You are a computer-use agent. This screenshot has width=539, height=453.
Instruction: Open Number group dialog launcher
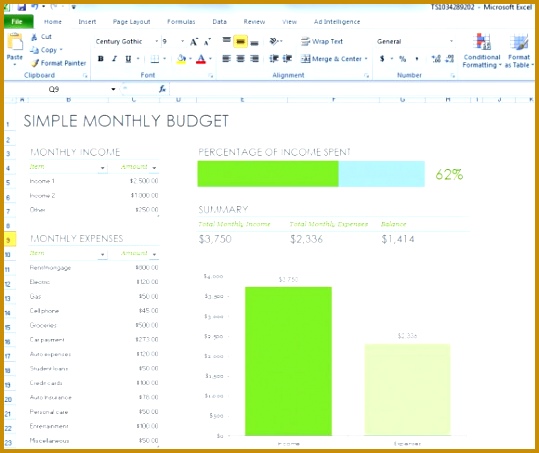click(453, 76)
